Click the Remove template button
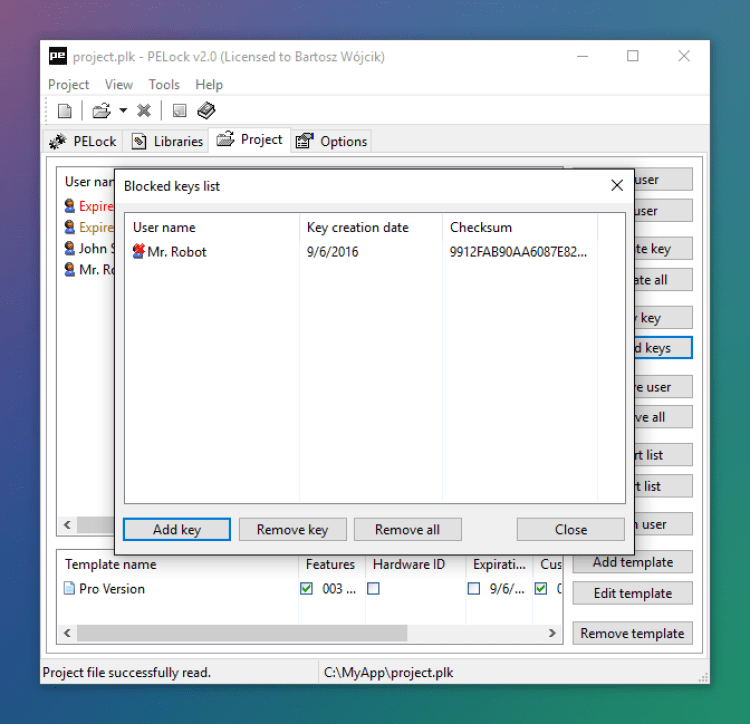Screen dimensions: 750x724 [632, 633]
